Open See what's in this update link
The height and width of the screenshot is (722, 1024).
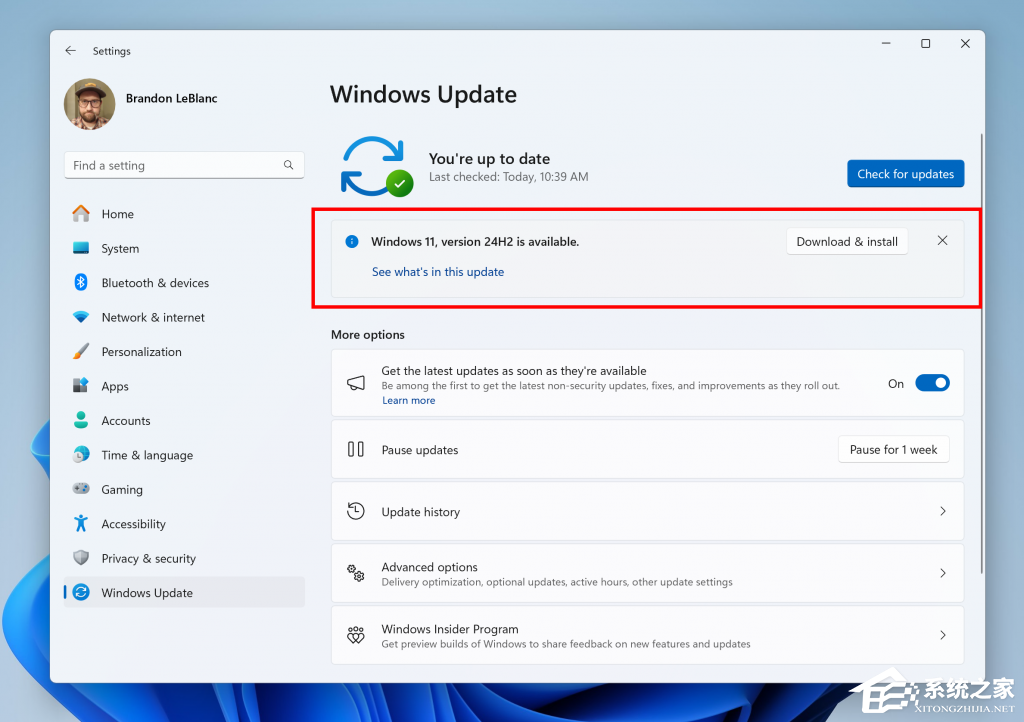438,272
